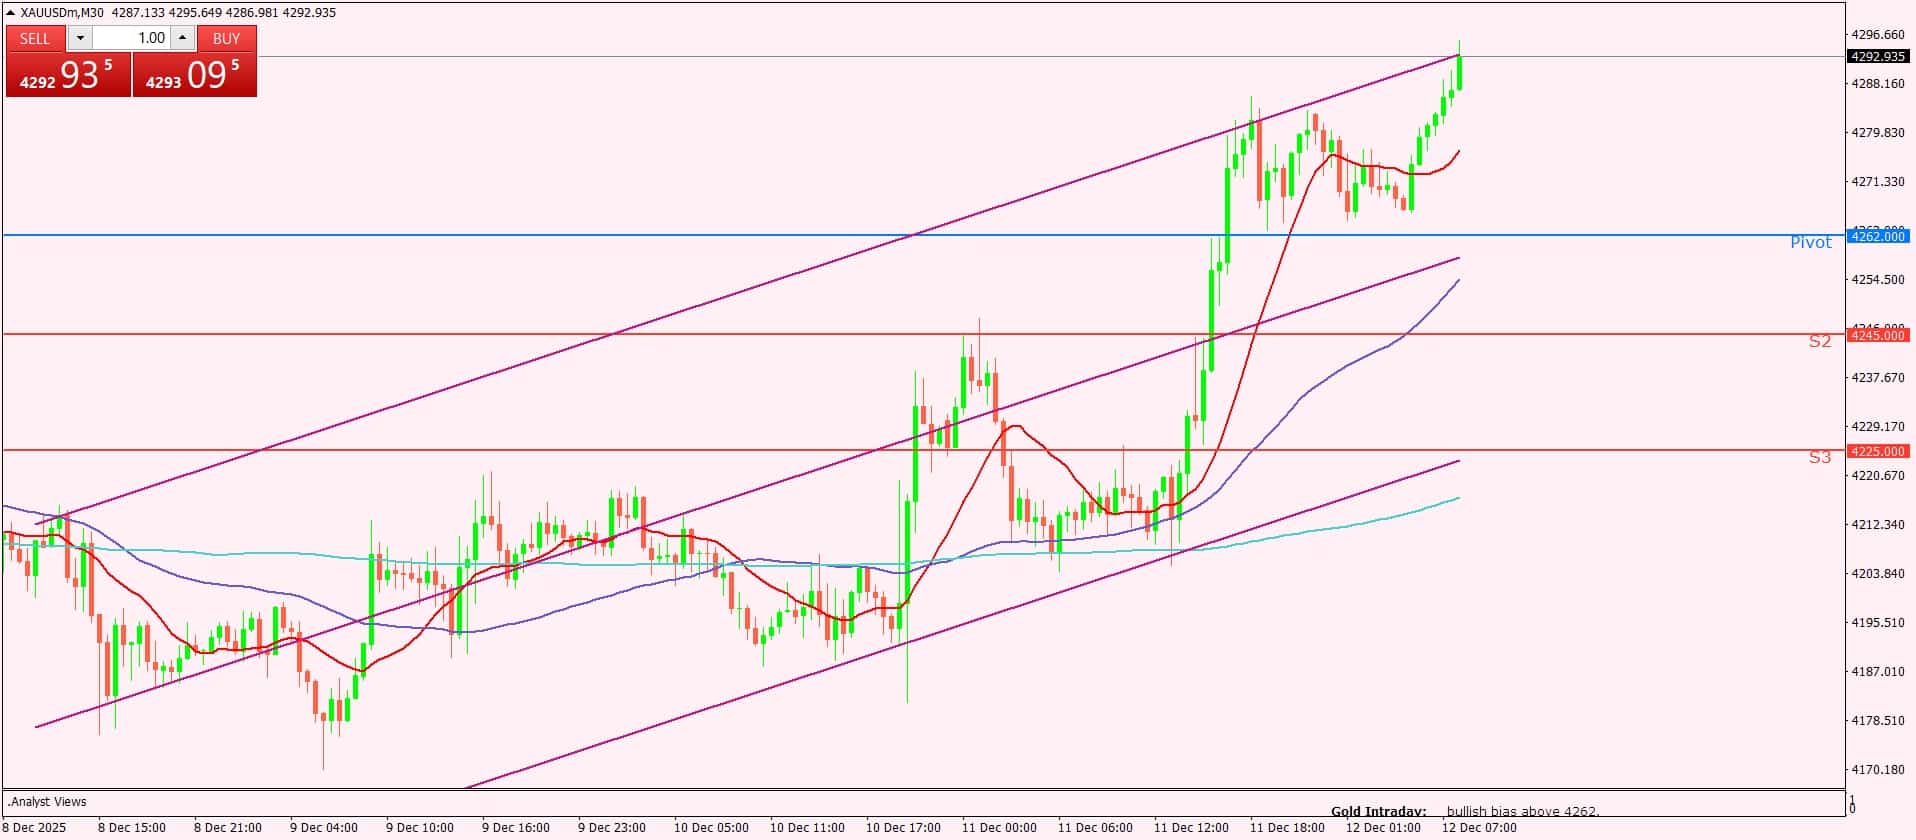Screen dimensions: 1916x840
Task: Select the XAUUSDm,M30 symbol title
Action: point(62,12)
